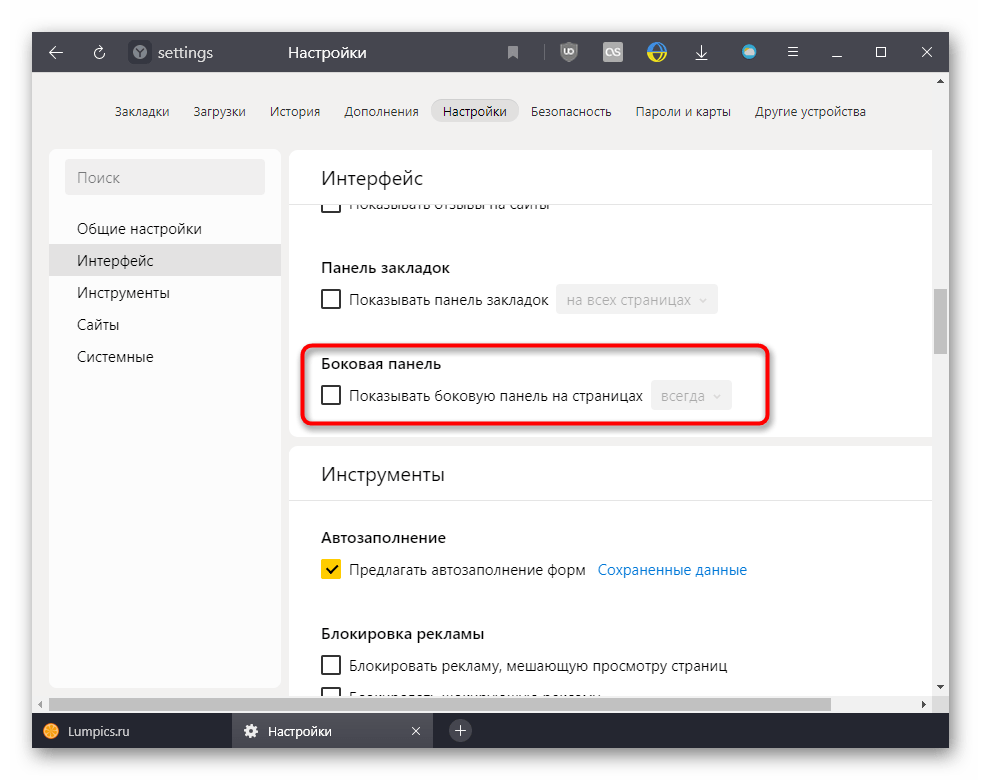The width and height of the screenshot is (981, 780).
Task: Open the Сохраненные данные link
Action: click(x=672, y=570)
